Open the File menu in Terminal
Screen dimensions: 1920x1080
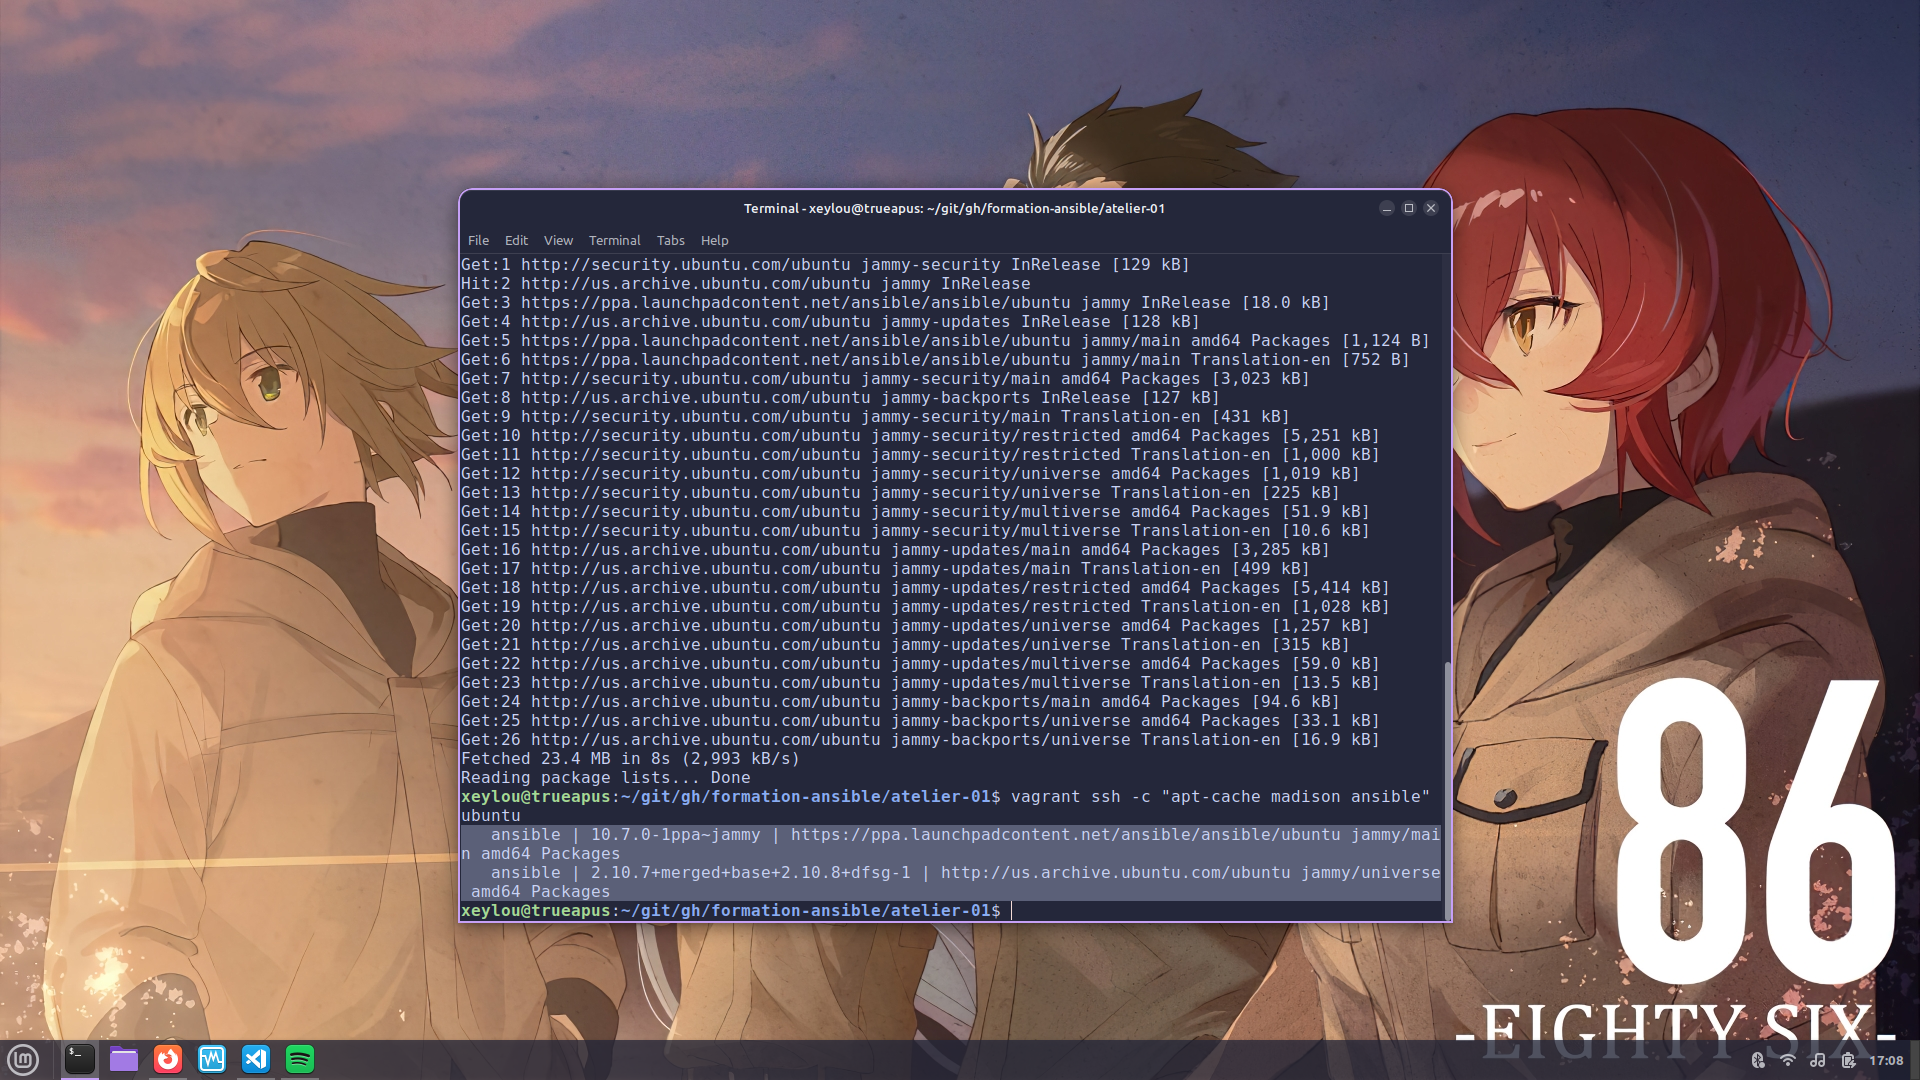point(478,240)
